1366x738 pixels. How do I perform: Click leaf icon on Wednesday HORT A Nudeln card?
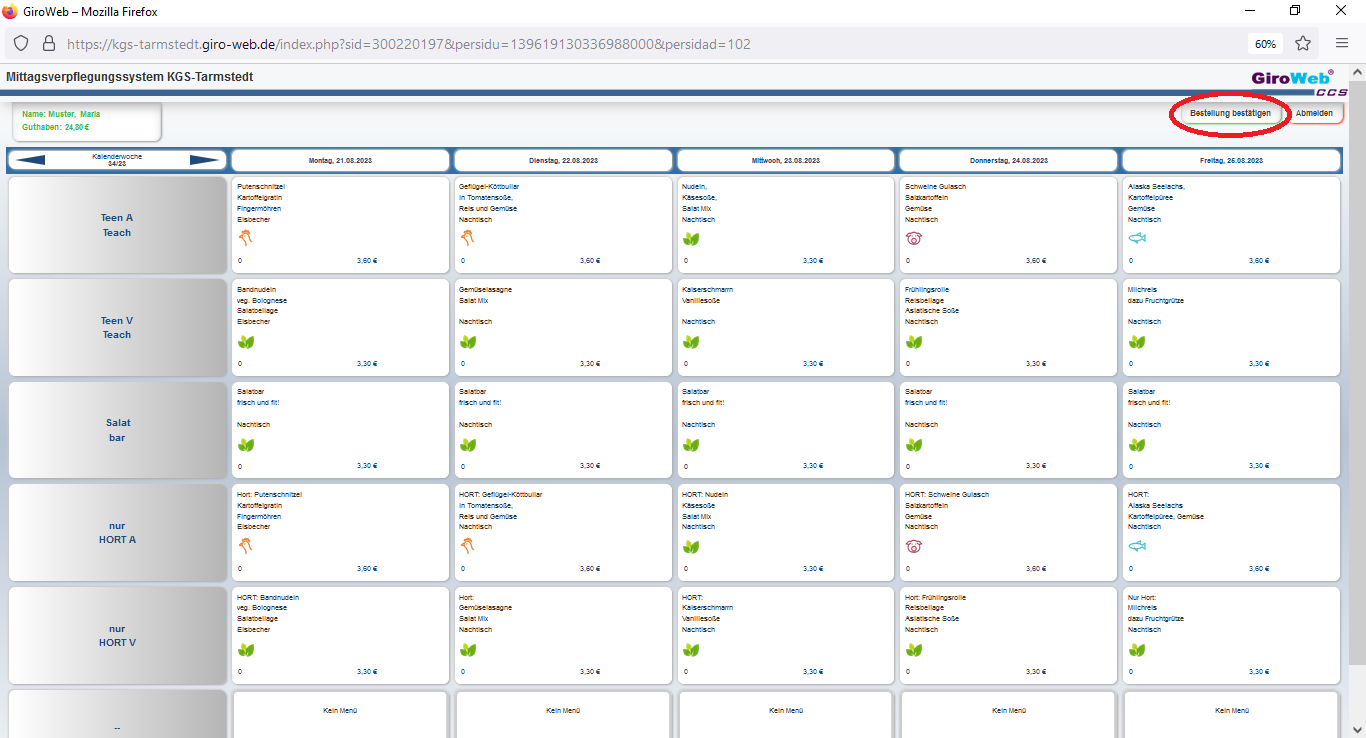pyautogui.click(x=690, y=546)
